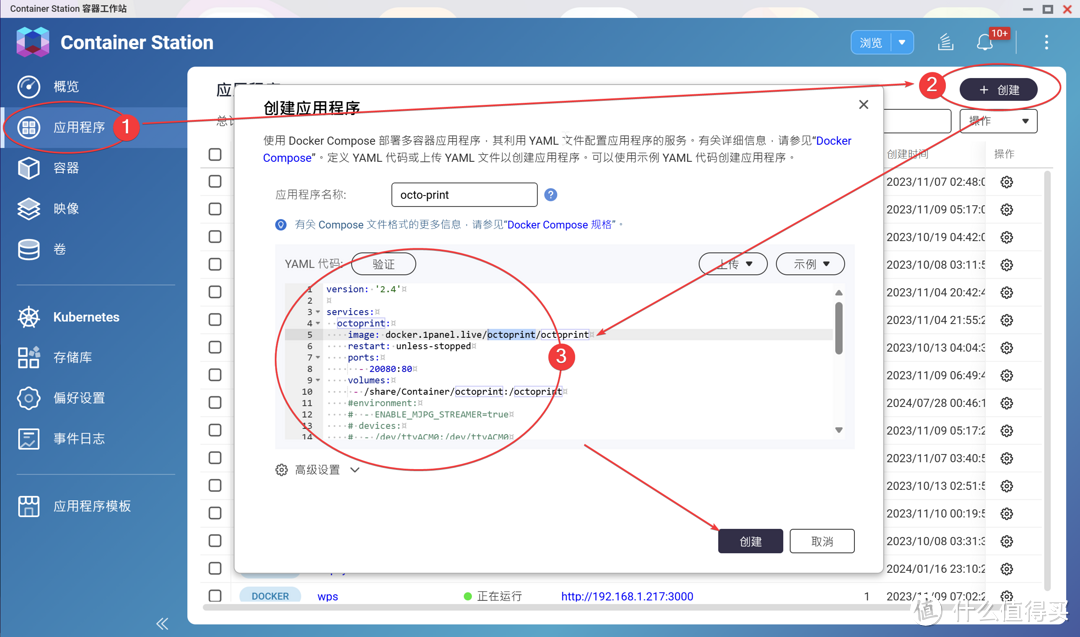Expand the 浏览 dropdown arrow in header
1080x637 pixels.
point(902,43)
